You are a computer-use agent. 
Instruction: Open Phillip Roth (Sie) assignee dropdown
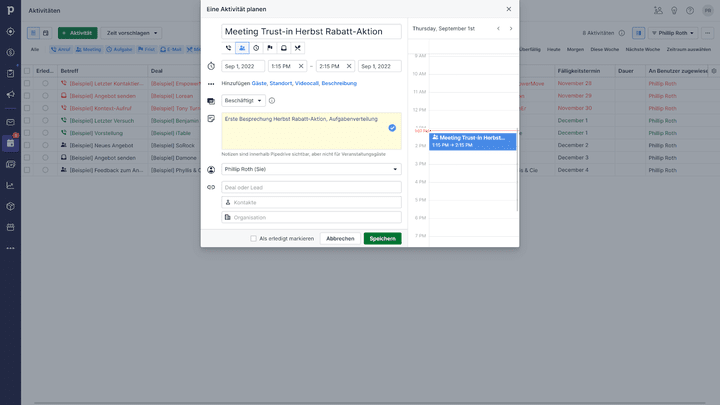tap(311, 169)
